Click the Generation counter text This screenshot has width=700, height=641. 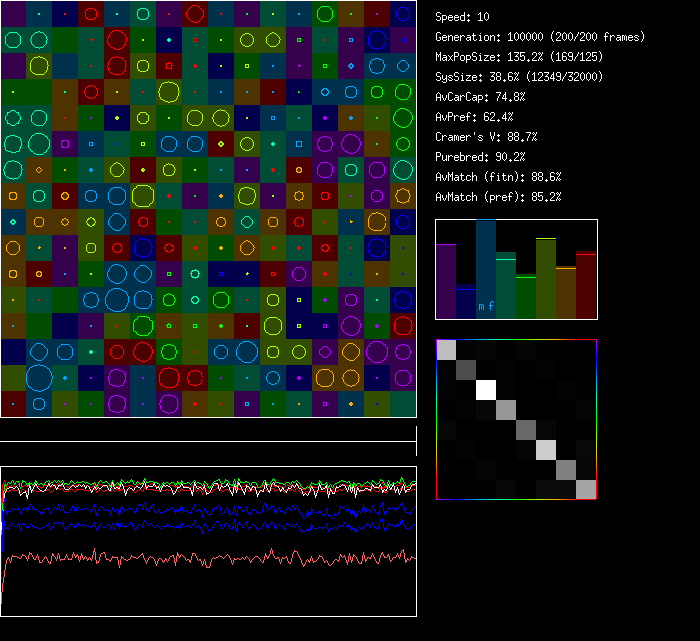coord(540,37)
